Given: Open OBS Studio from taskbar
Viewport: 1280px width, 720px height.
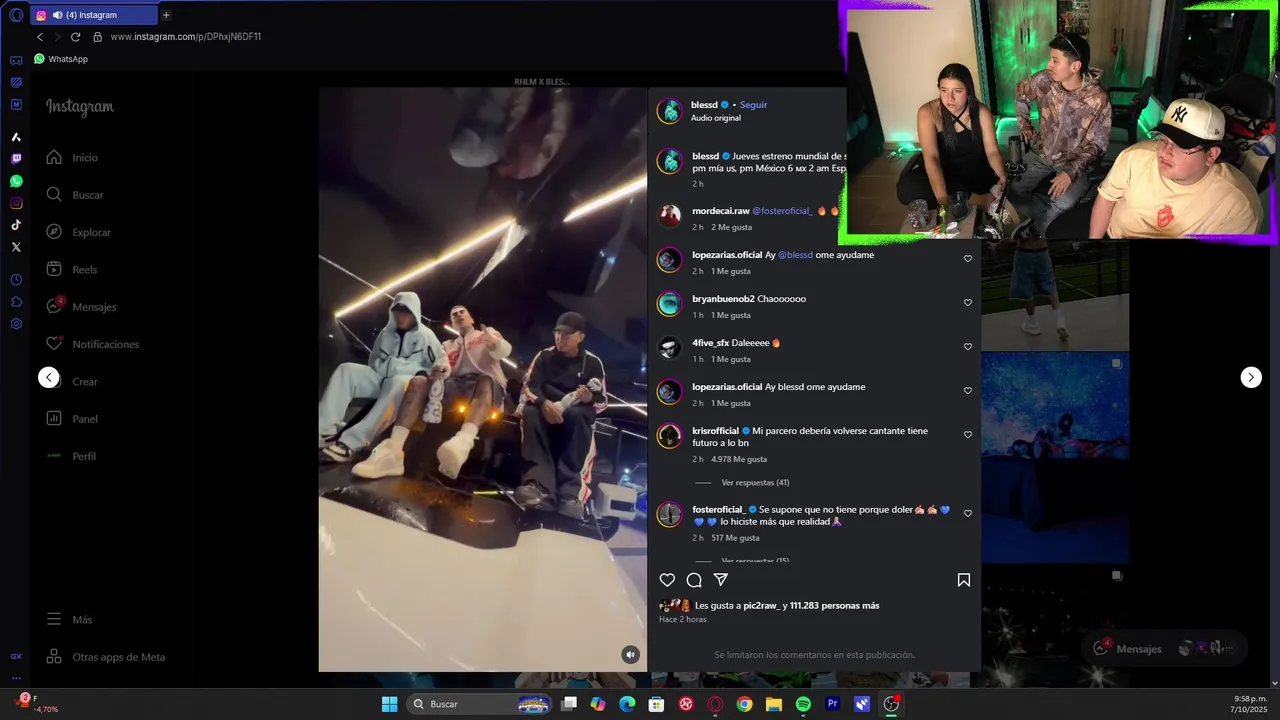Looking at the screenshot, I should (891, 704).
